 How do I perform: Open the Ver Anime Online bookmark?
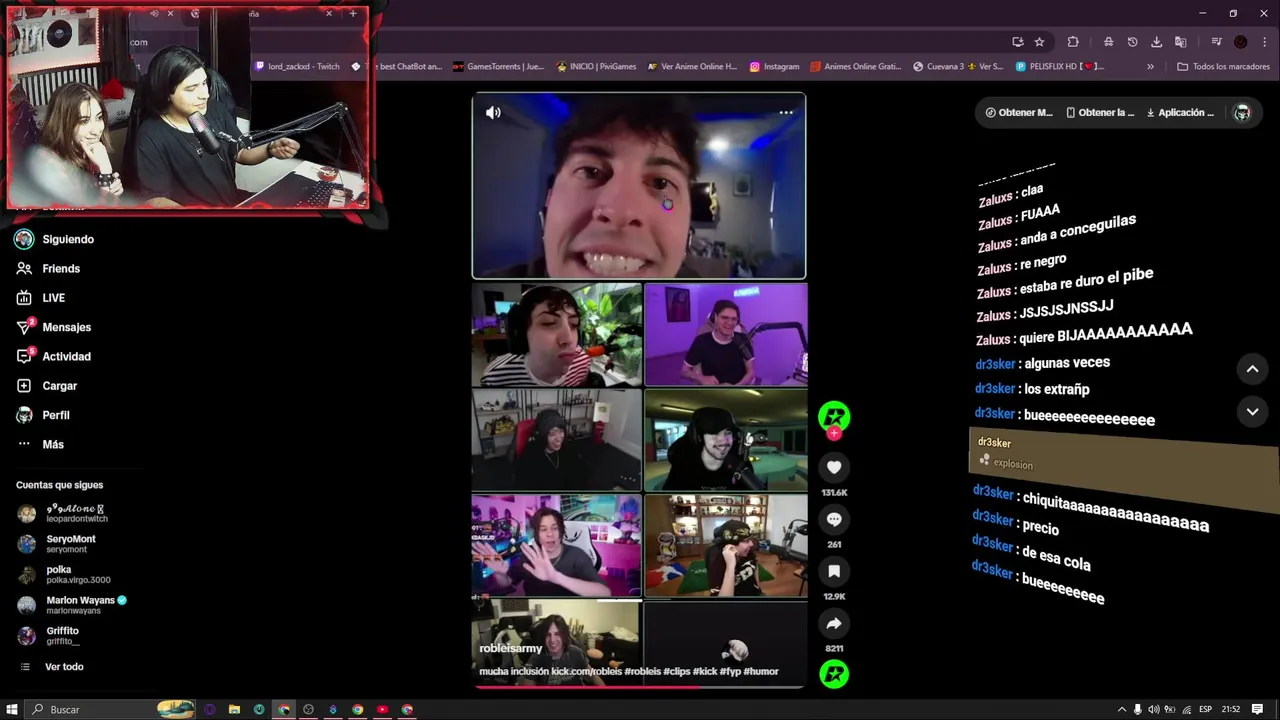pos(692,67)
